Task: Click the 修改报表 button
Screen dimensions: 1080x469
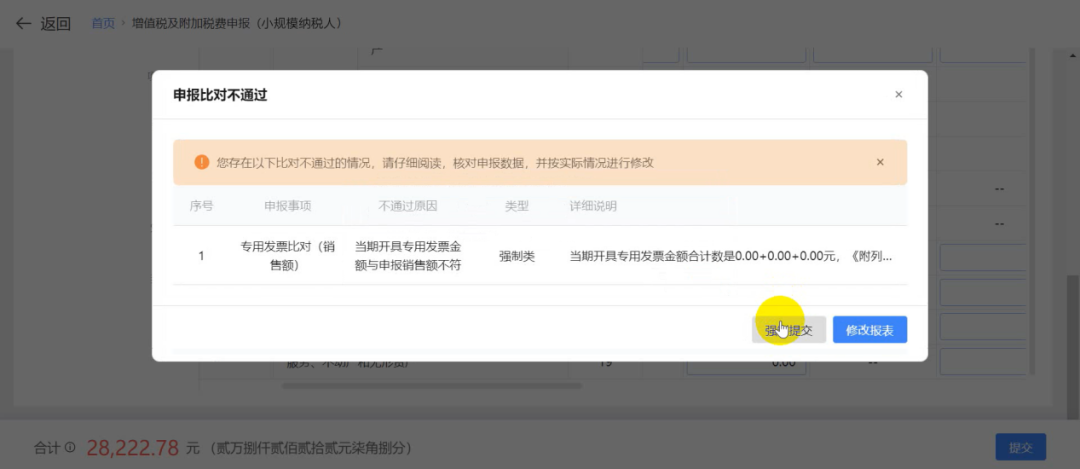Action: click(x=869, y=330)
